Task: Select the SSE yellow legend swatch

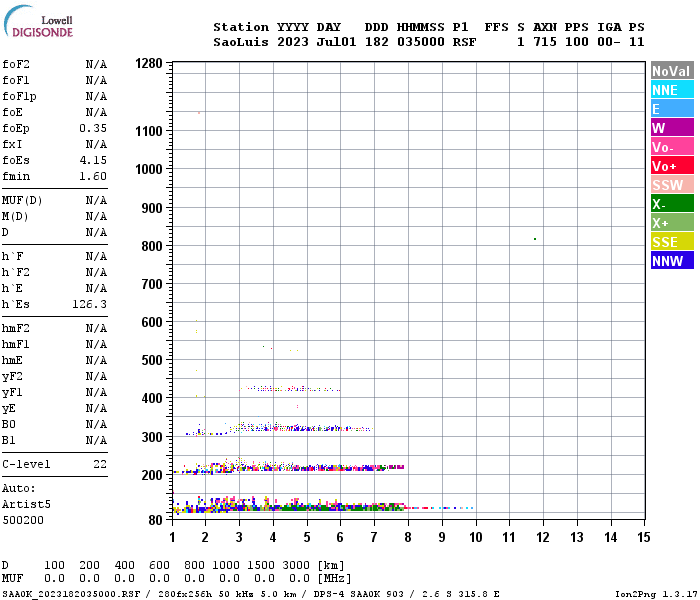Action: [x=672, y=242]
